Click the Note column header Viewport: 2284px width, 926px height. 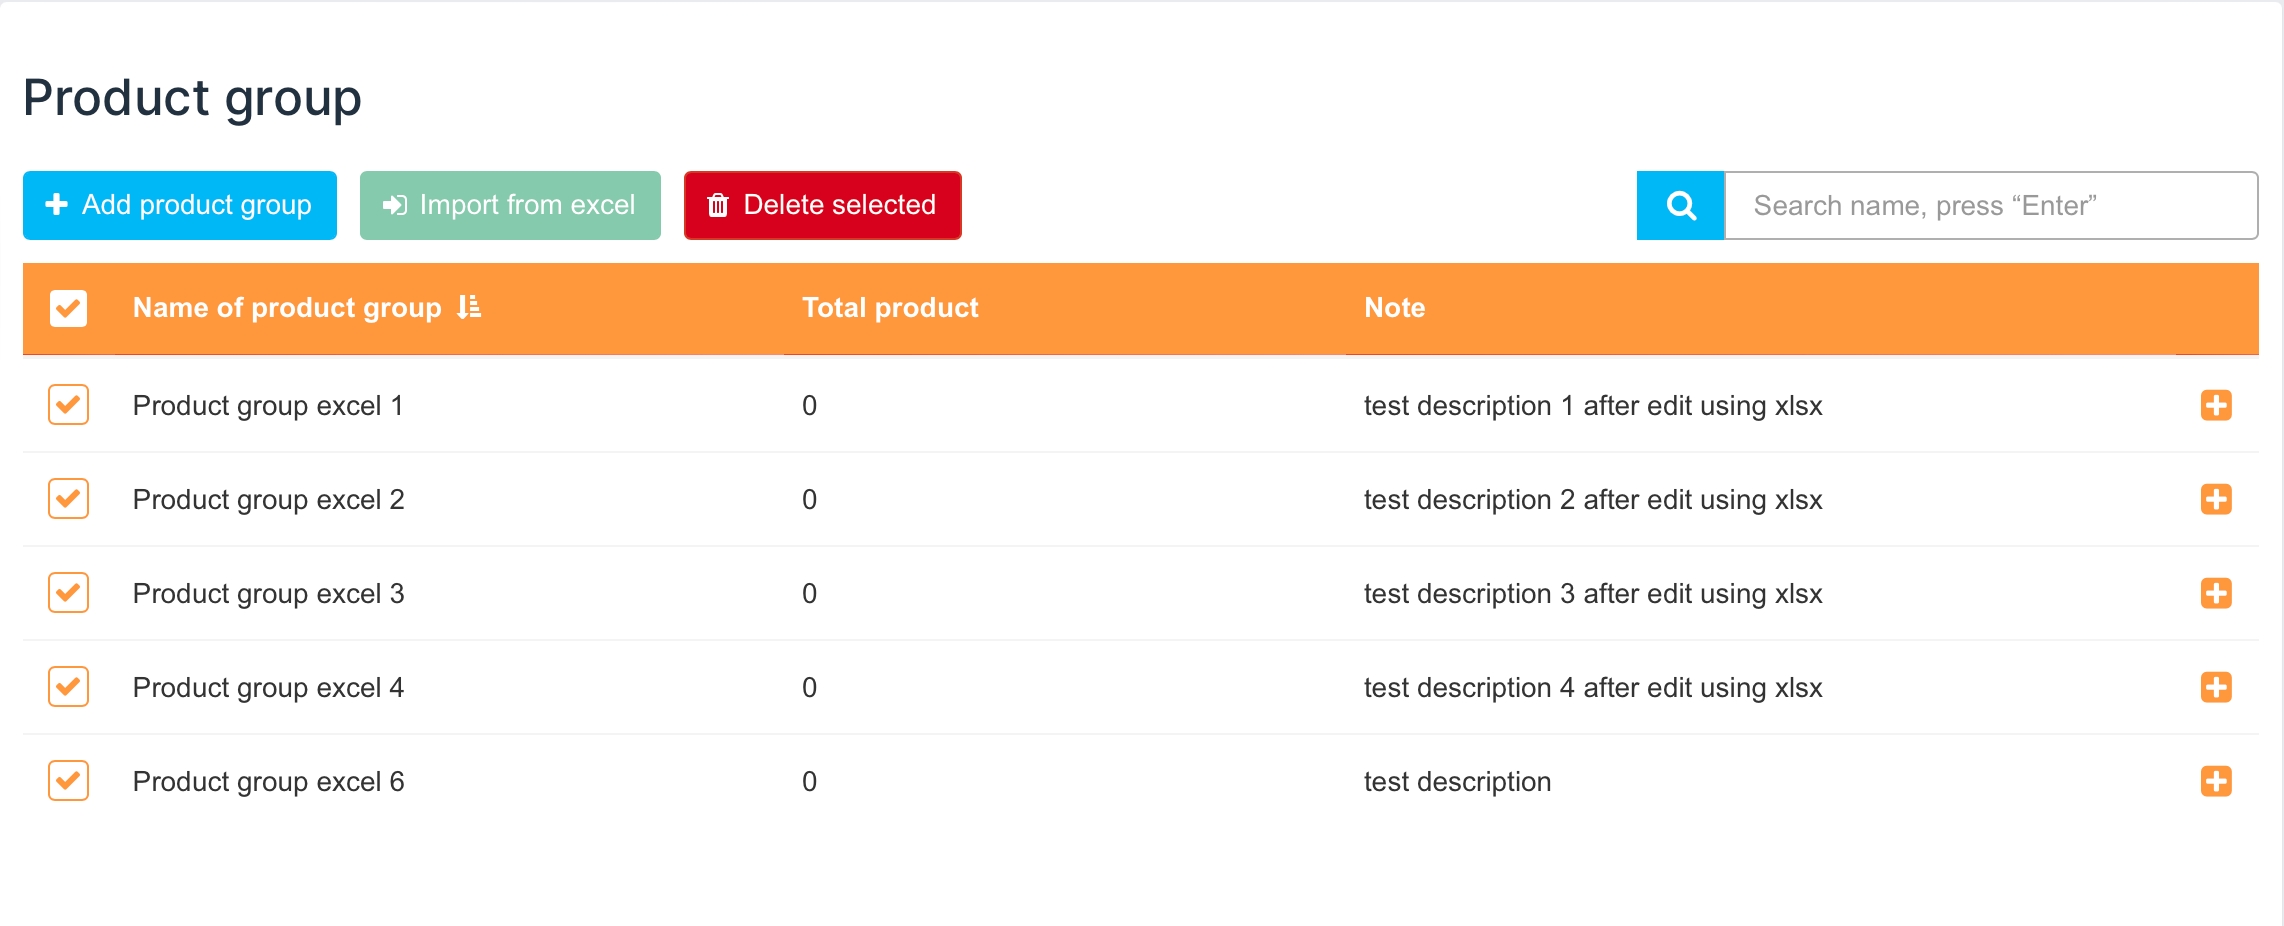tap(1394, 308)
